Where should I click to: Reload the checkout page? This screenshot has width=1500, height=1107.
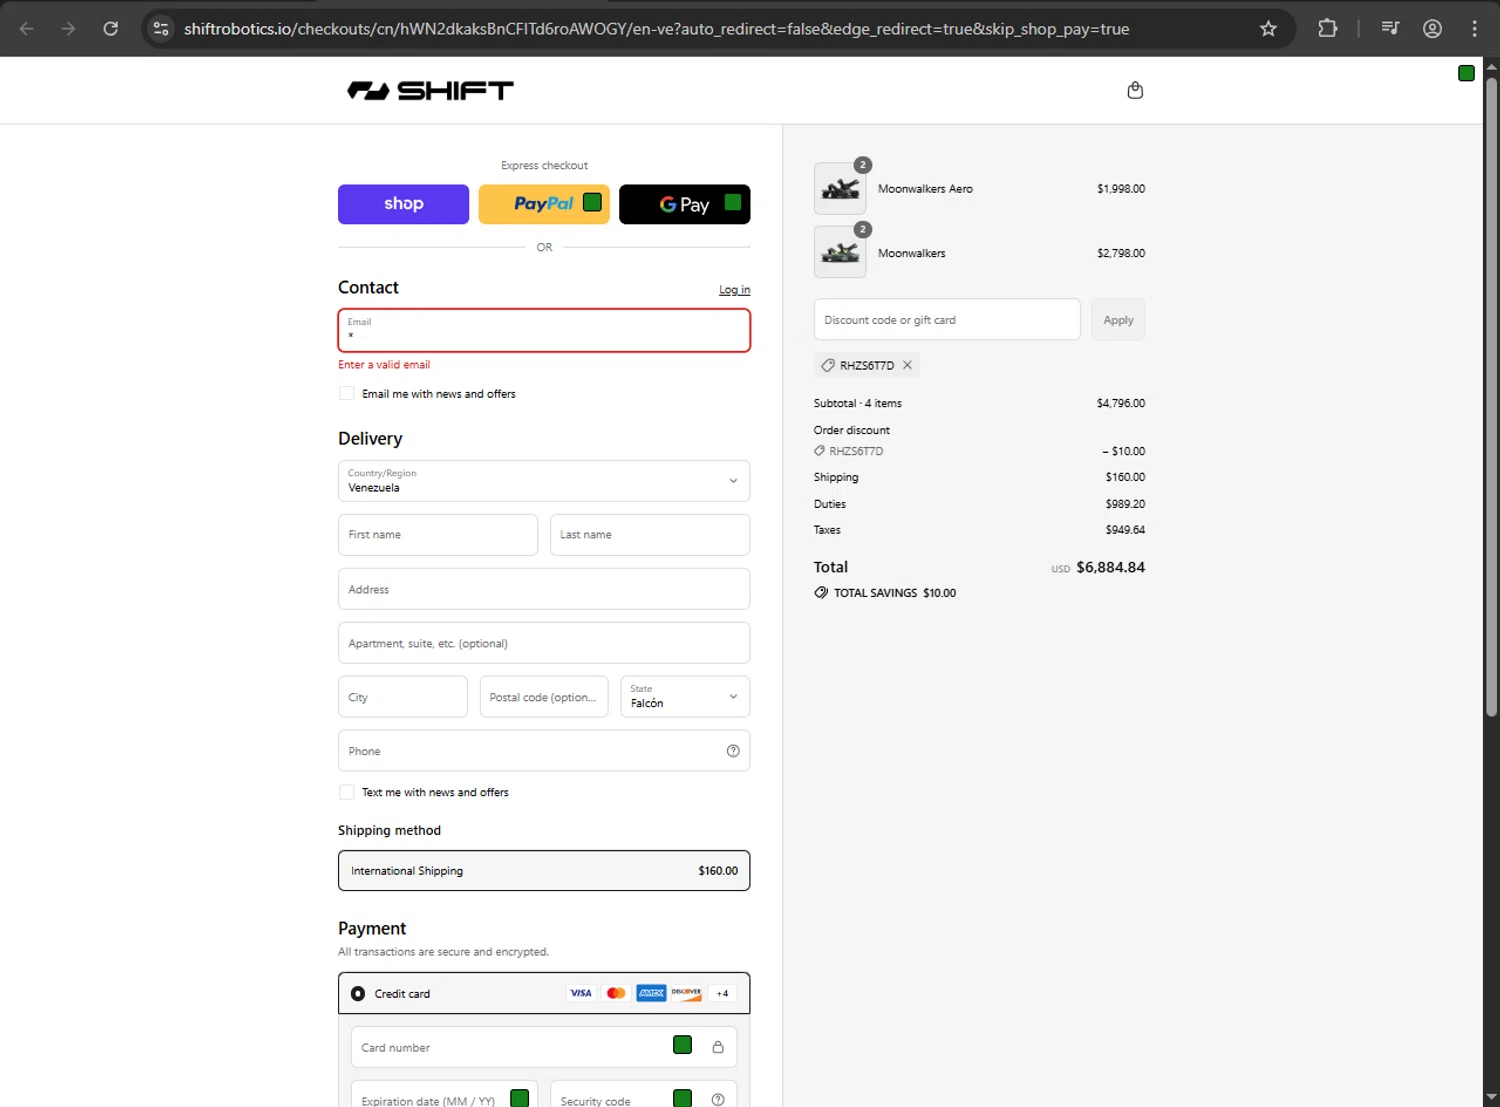[x=110, y=28]
